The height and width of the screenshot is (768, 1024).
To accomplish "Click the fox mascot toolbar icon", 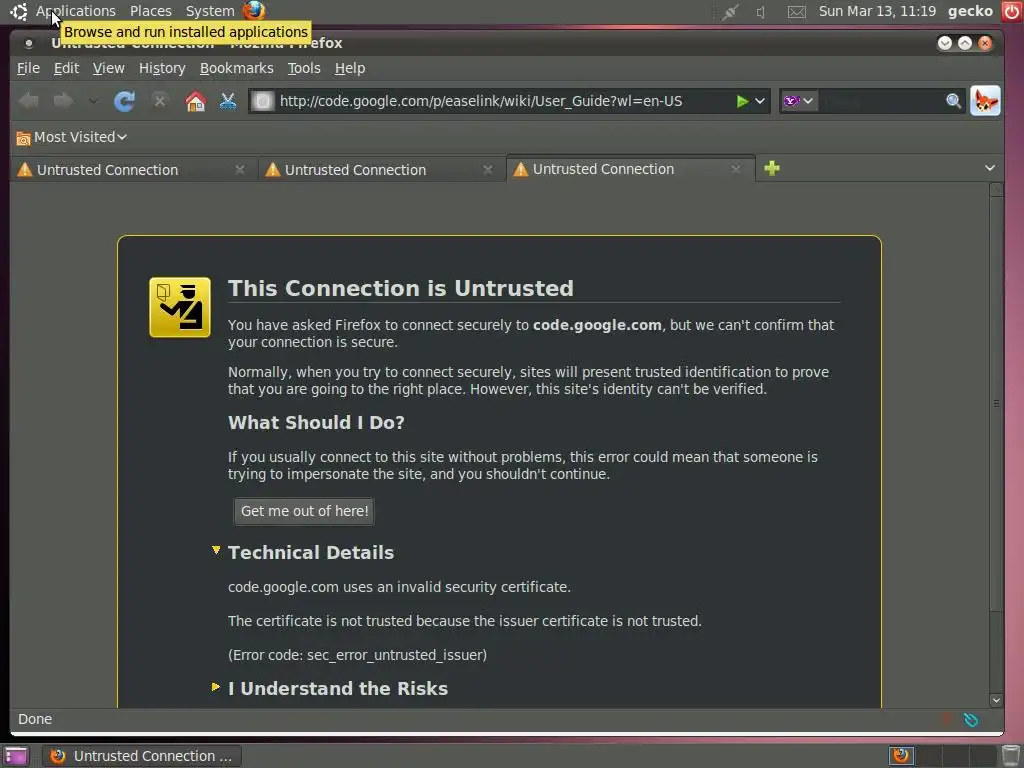I will [x=985, y=101].
